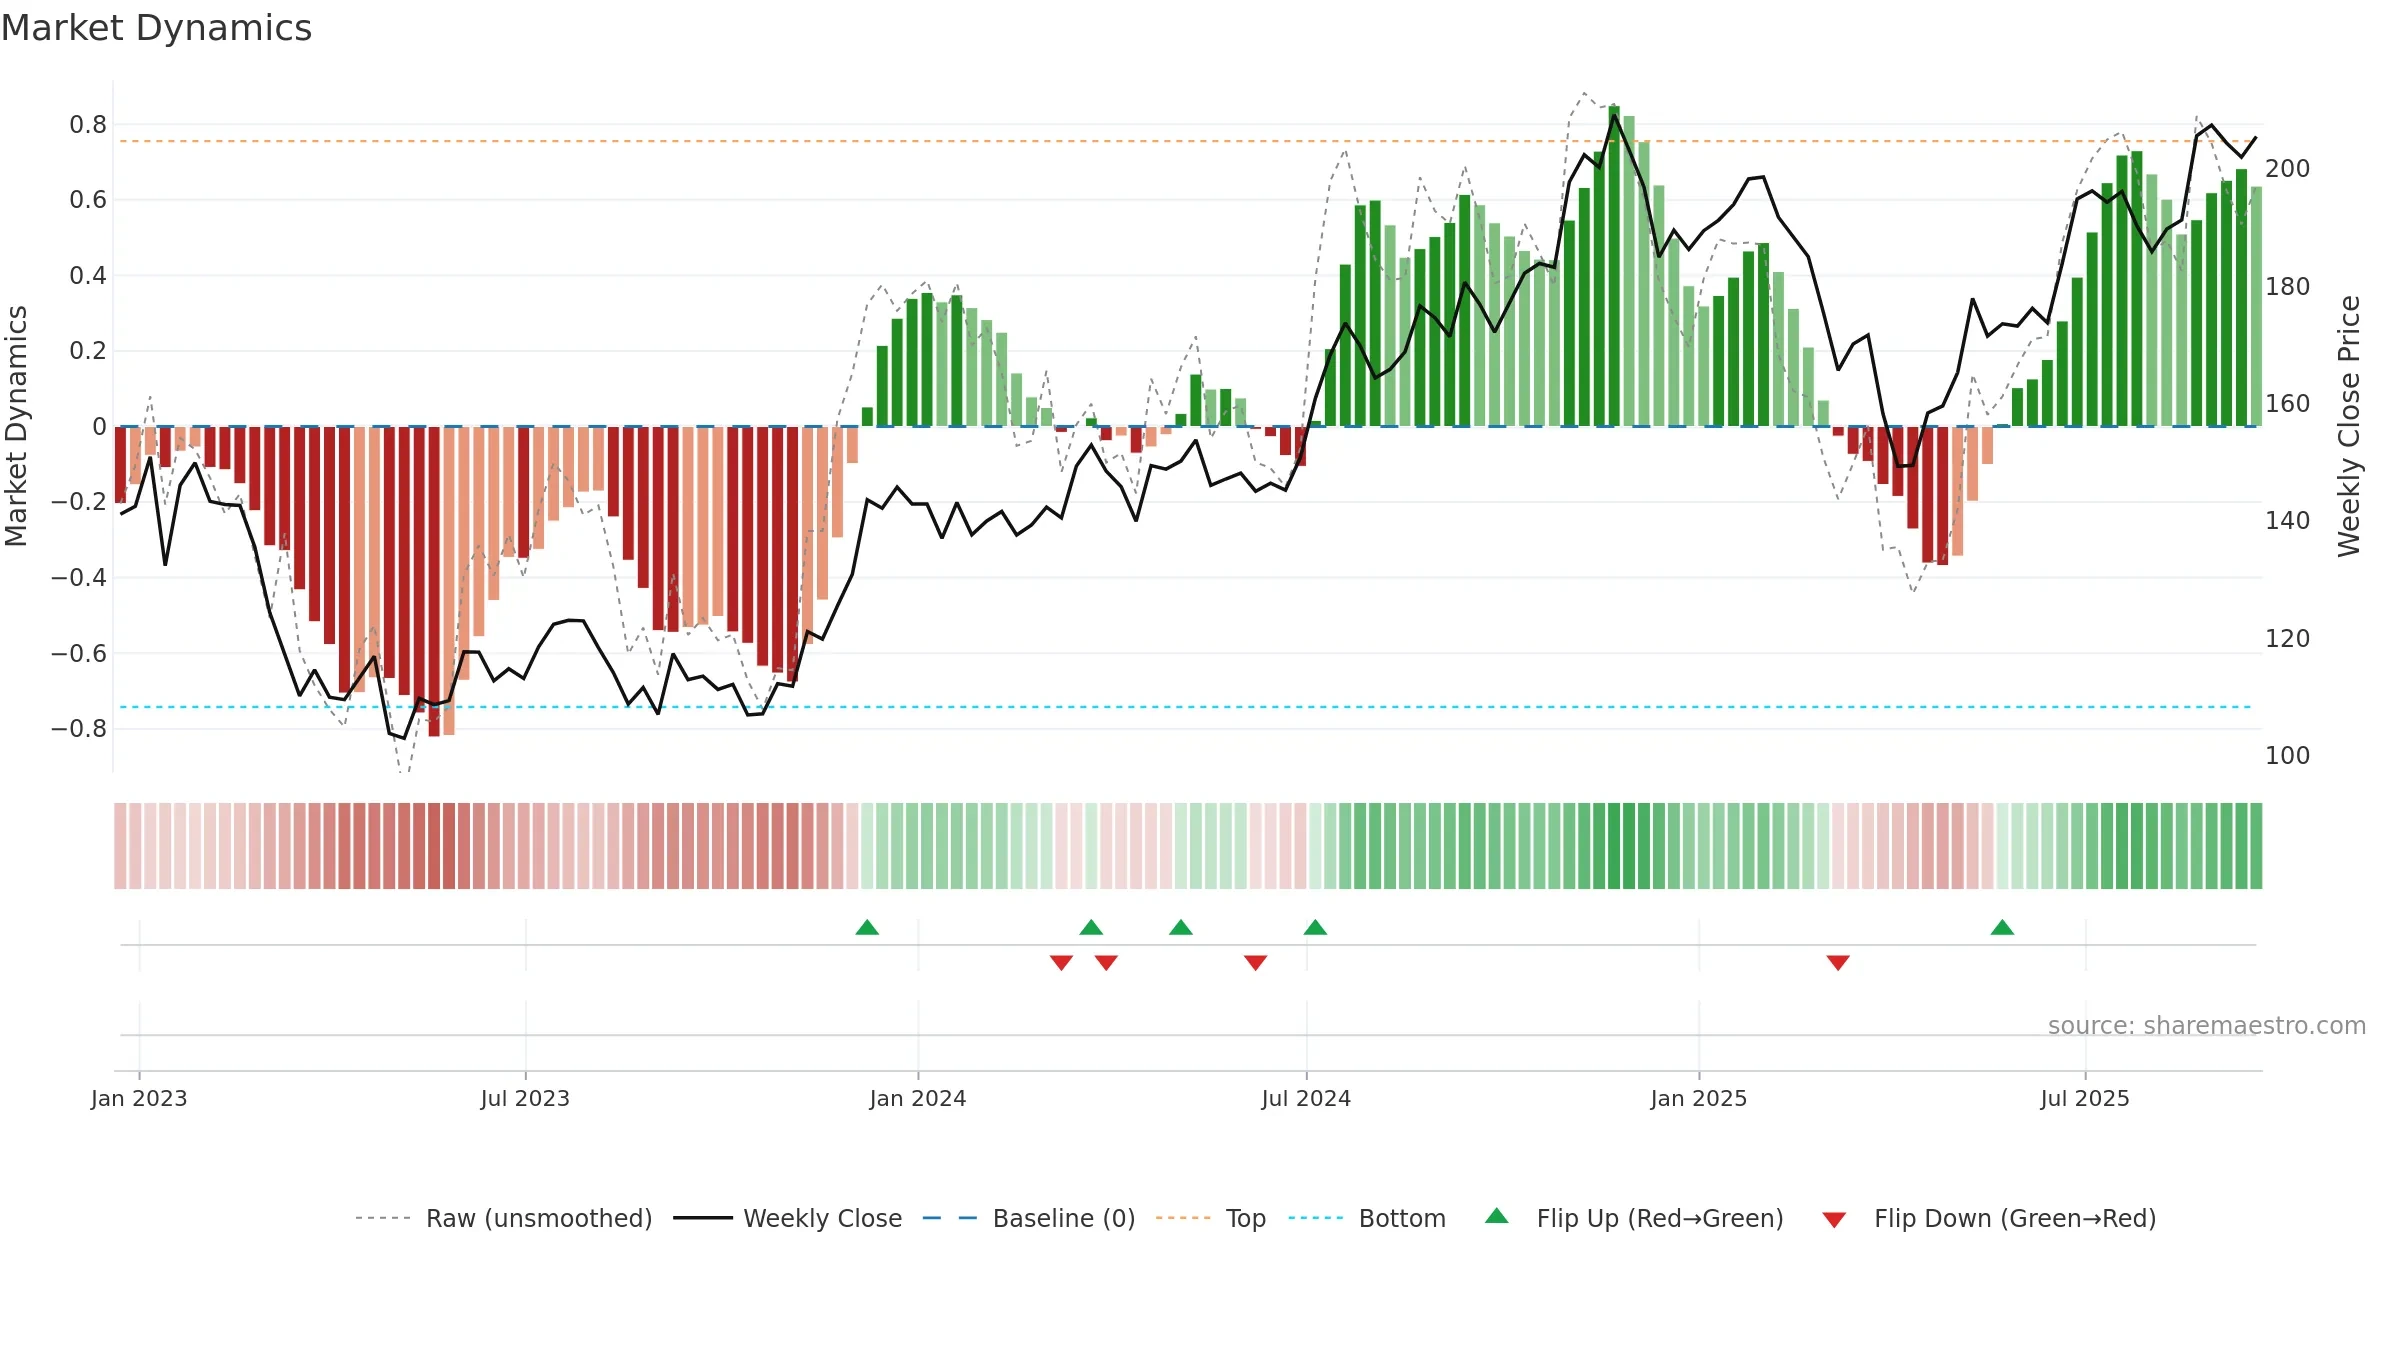Click the 'Jul 2025' x-axis label
Image resolution: width=2400 pixels, height=1350 pixels.
2085,1098
